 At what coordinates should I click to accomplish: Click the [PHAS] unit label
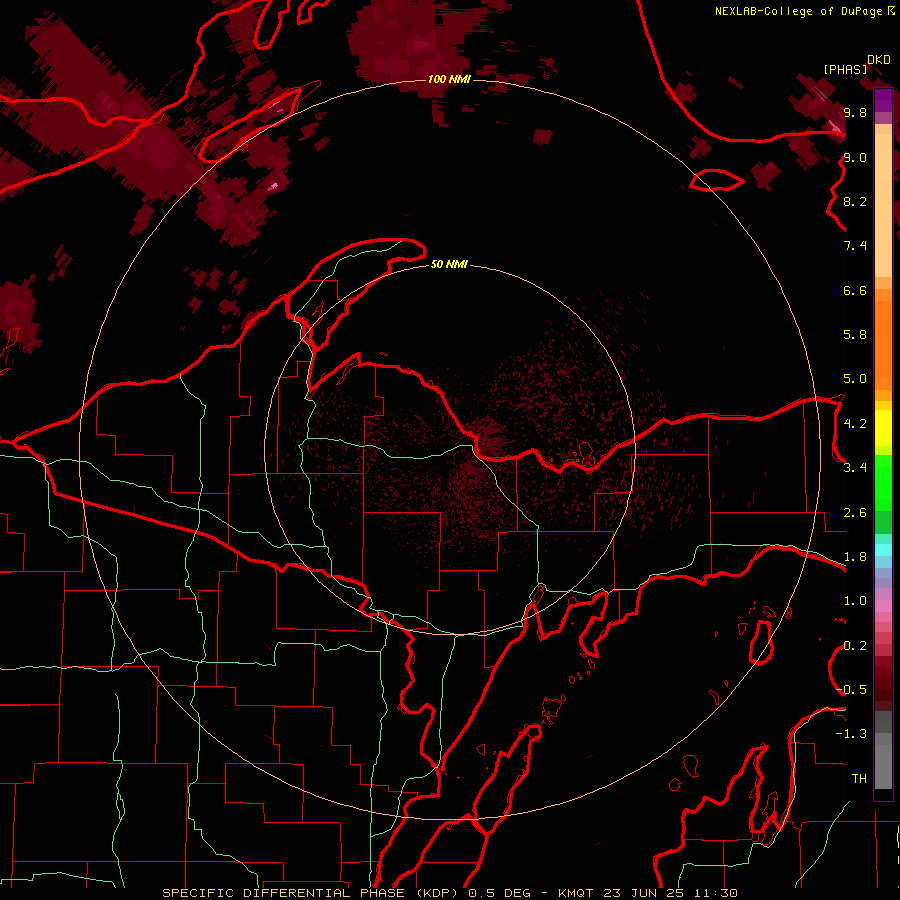[x=845, y=69]
